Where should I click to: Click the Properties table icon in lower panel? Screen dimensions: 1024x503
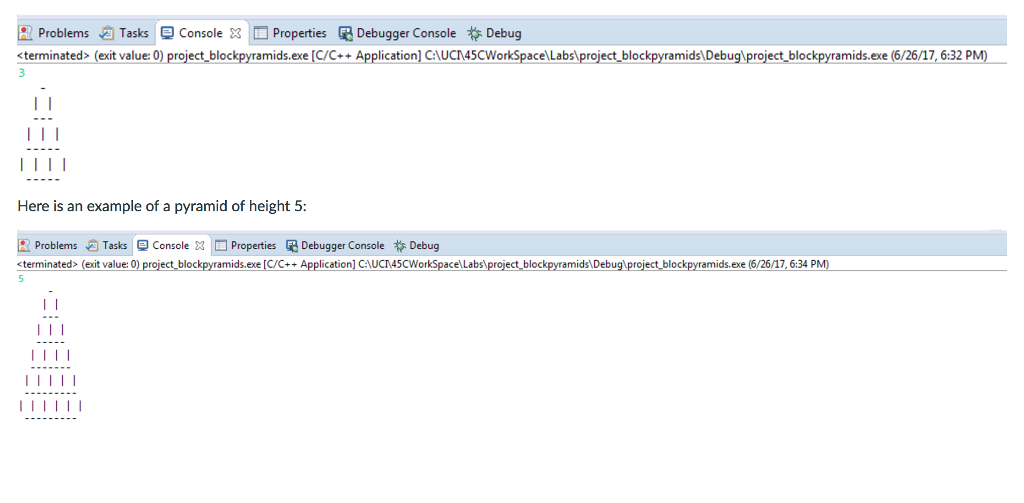click(x=221, y=246)
